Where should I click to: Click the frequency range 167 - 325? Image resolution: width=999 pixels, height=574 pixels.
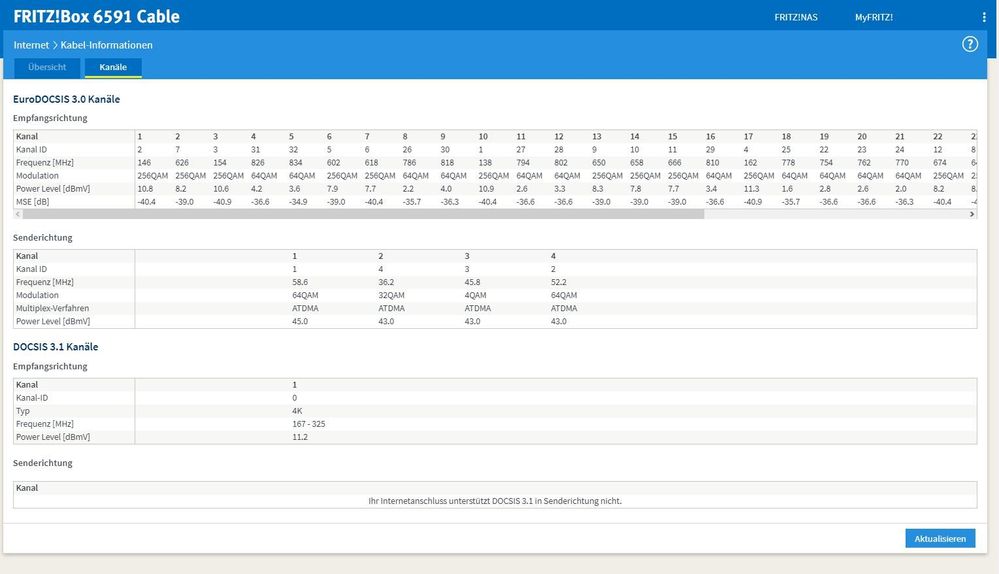pyautogui.click(x=308, y=424)
